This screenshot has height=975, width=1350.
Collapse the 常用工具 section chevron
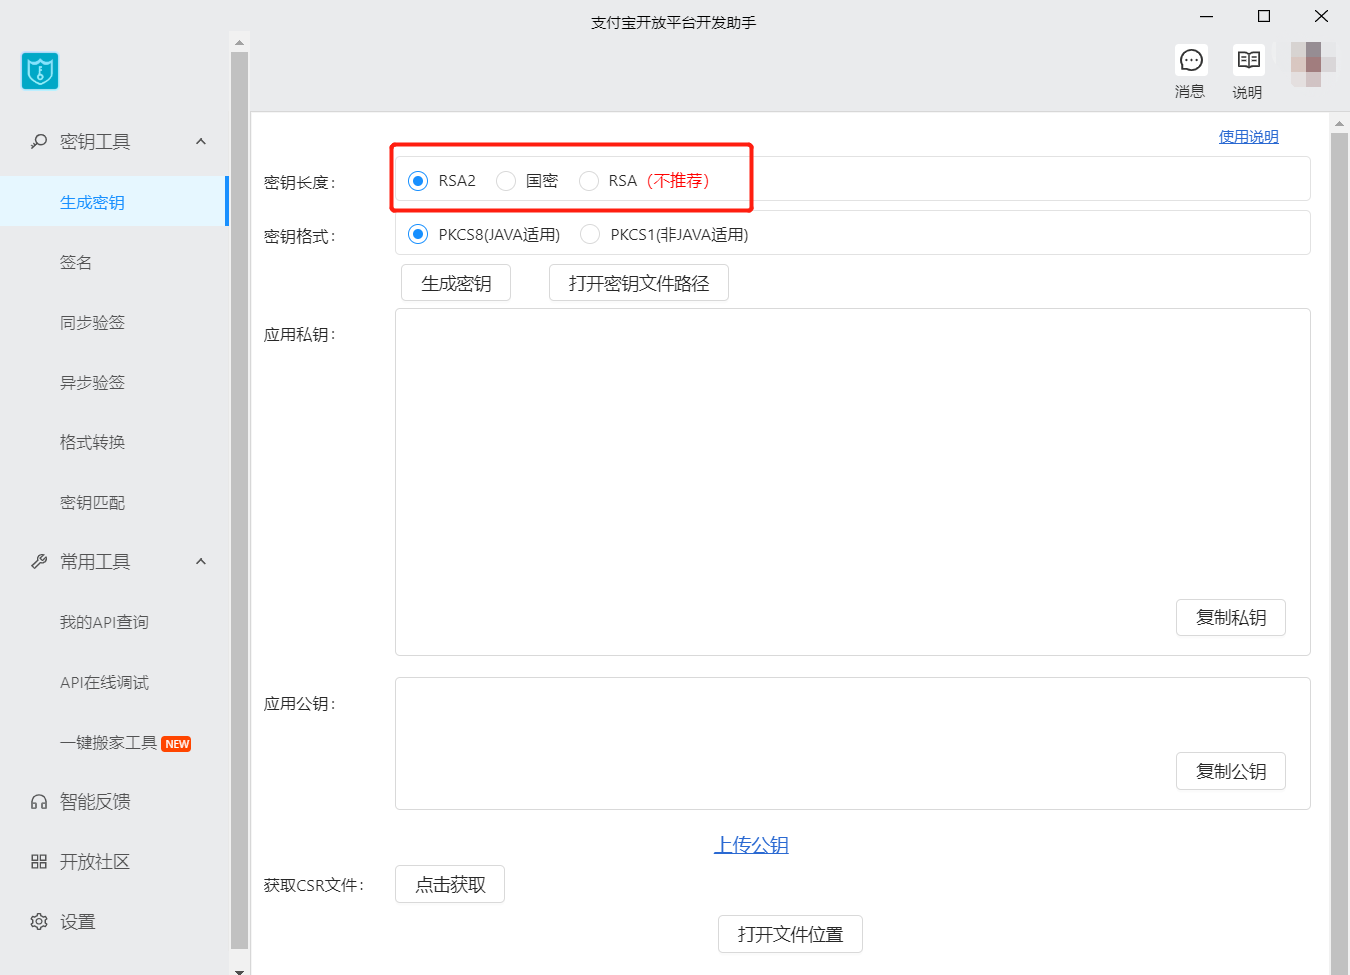pyautogui.click(x=201, y=561)
